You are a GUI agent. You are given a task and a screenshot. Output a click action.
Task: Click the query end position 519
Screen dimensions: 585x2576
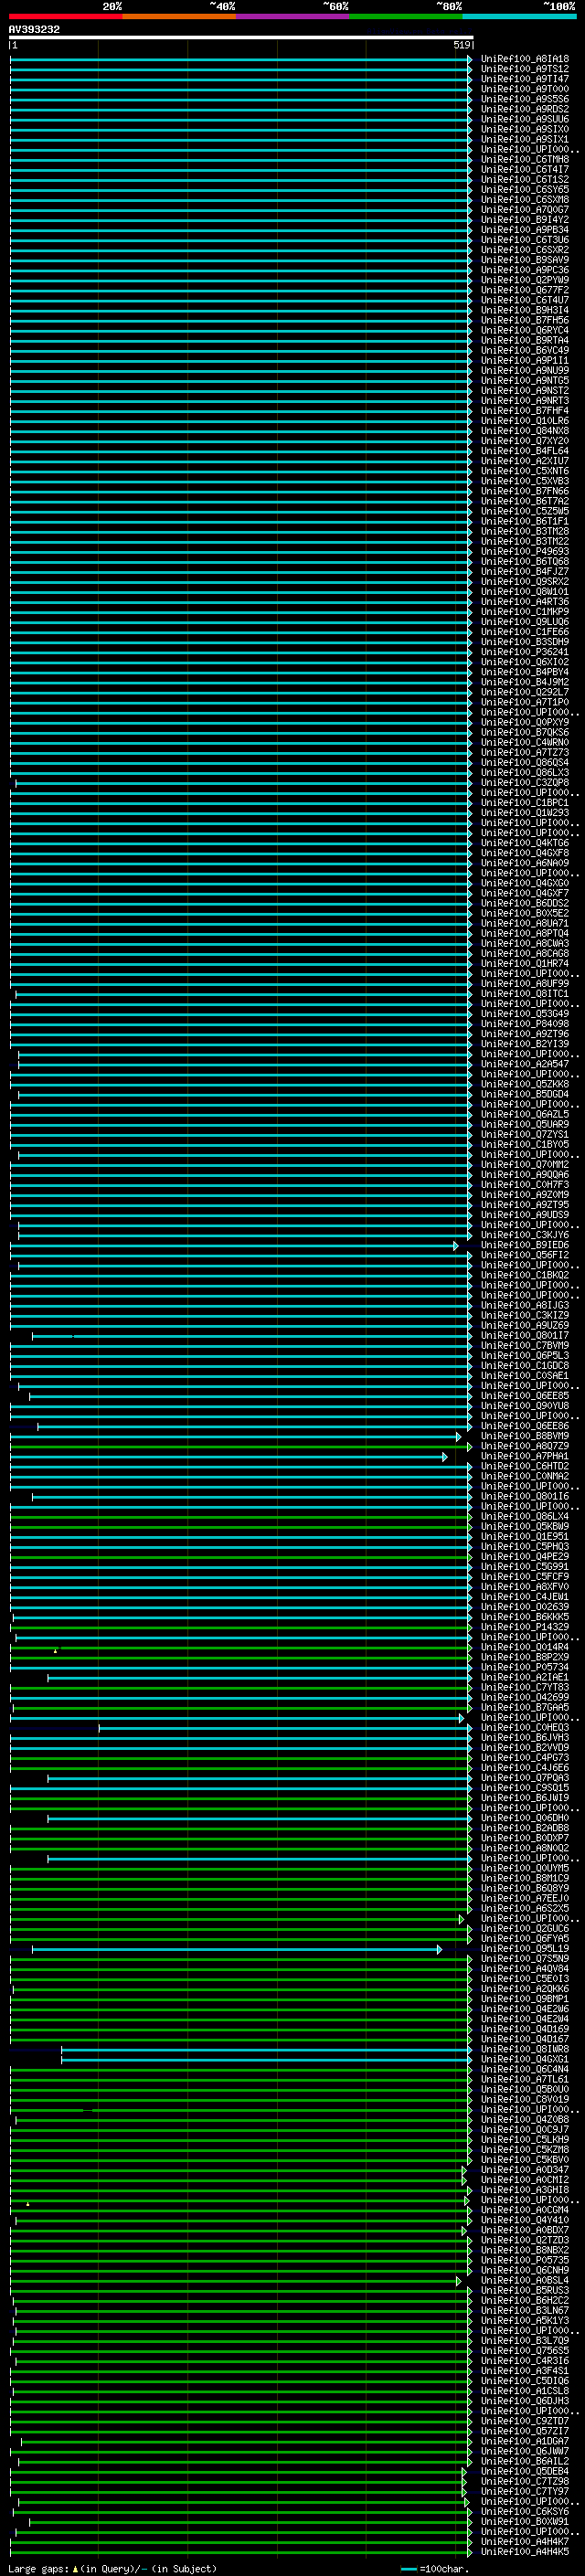tap(461, 45)
